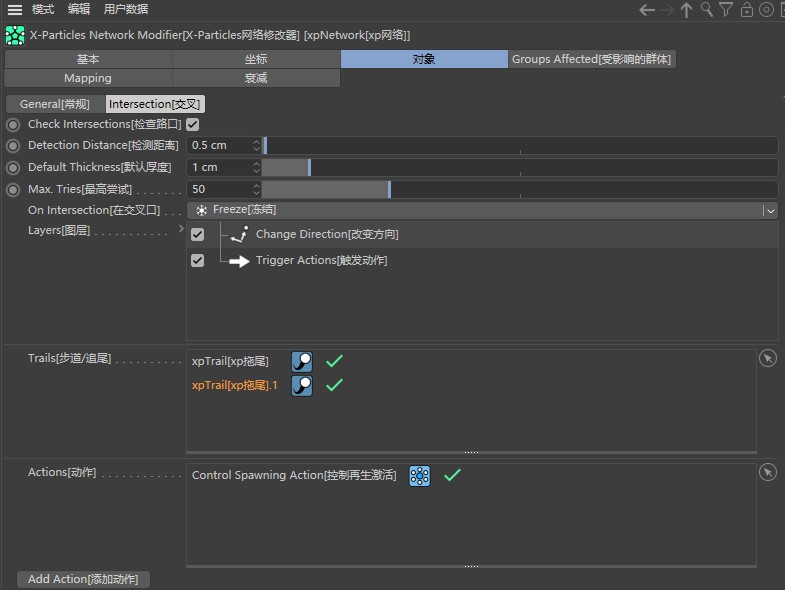785x590 pixels.
Task: Click the Max. Tries stepper arrows
Action: coord(256,190)
